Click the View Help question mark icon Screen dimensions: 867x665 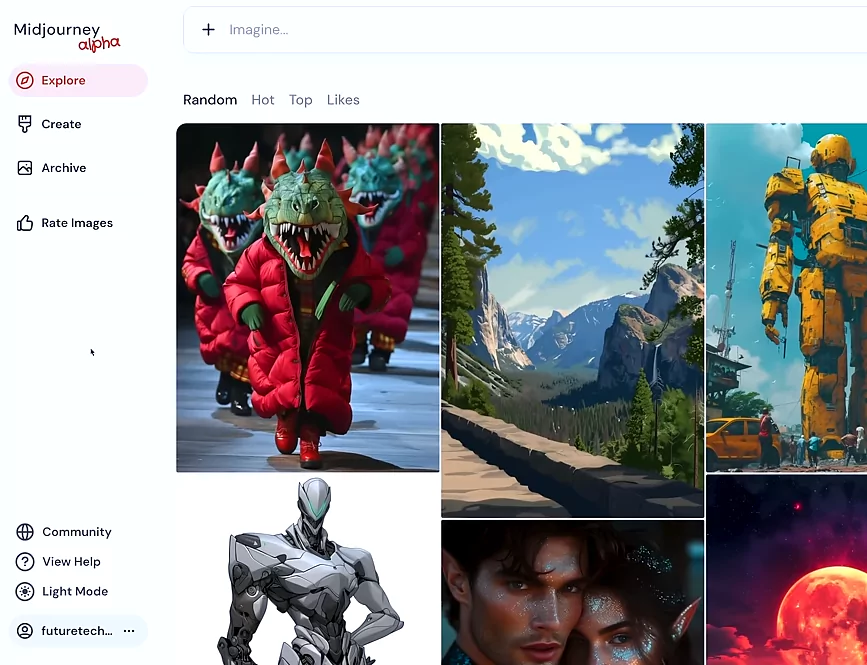click(25, 562)
